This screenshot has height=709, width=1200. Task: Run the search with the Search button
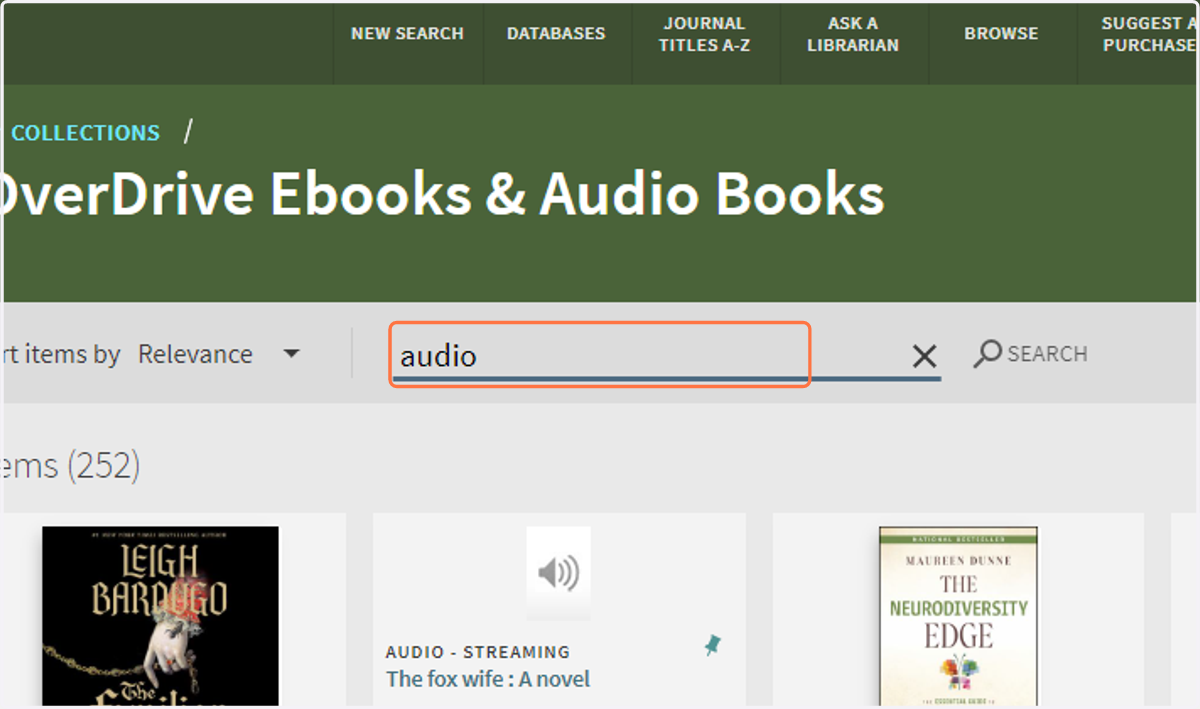[x=1030, y=354]
